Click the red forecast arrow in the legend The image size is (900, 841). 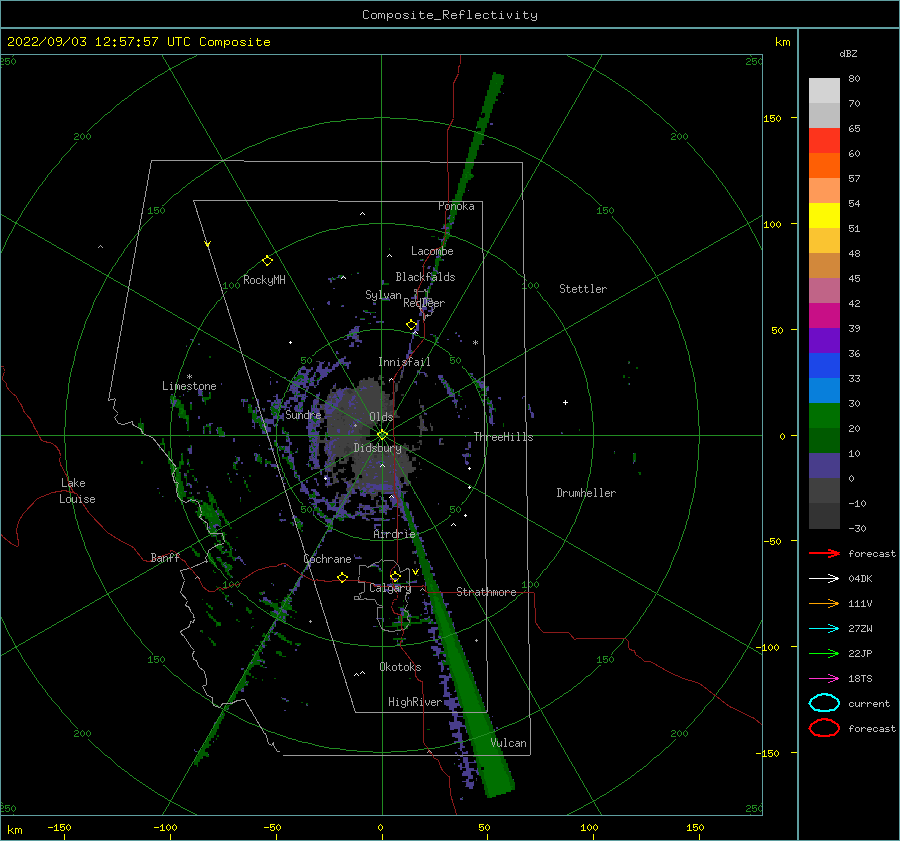[824, 553]
